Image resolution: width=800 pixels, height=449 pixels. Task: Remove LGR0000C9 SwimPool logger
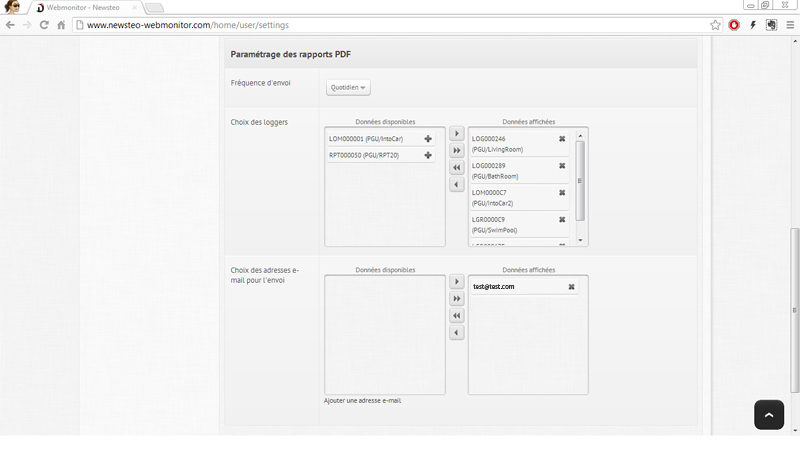point(562,220)
